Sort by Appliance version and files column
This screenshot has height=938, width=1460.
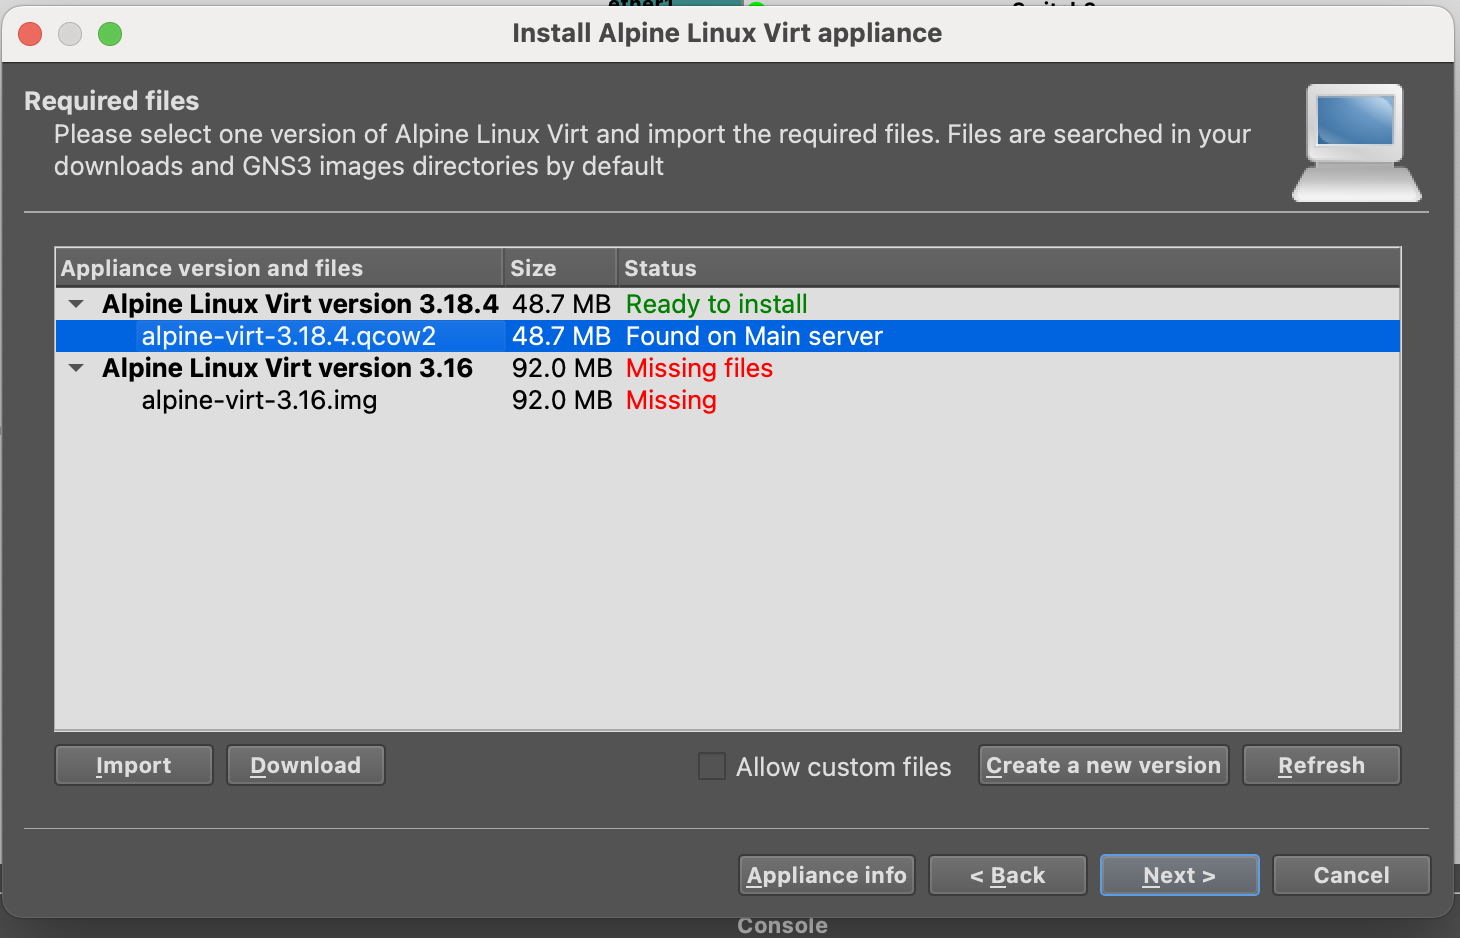point(212,268)
